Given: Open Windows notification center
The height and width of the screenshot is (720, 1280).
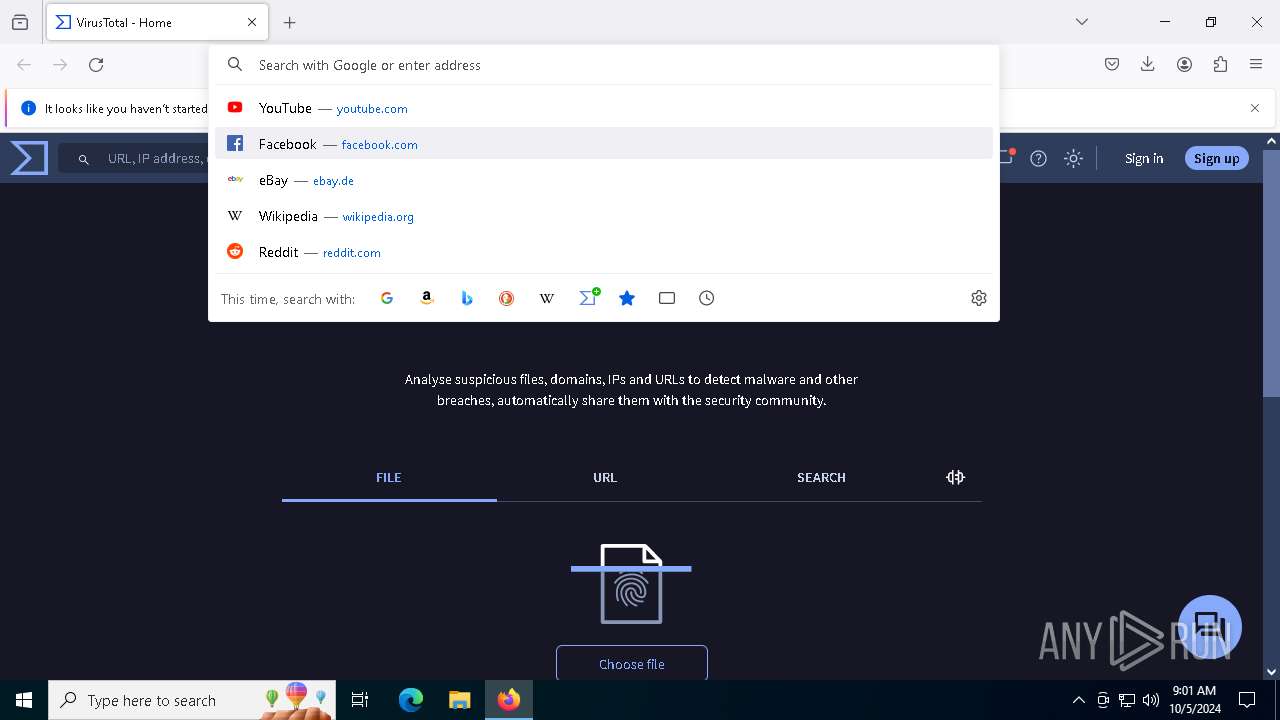Looking at the screenshot, I should coord(1247,700).
